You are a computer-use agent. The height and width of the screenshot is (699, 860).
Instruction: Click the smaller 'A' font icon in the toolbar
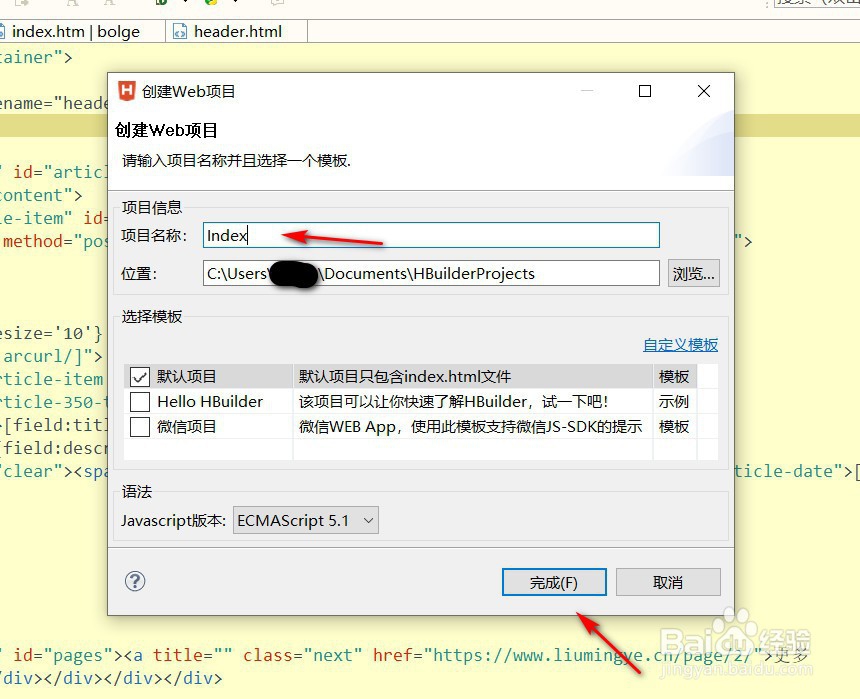110,4
